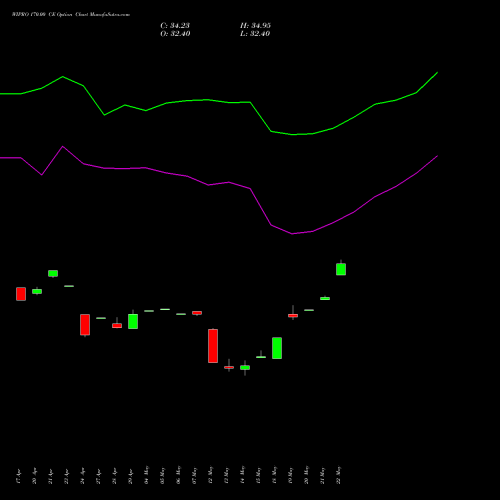
Task: Select the 24 Apr red candle
Action: click(85, 324)
